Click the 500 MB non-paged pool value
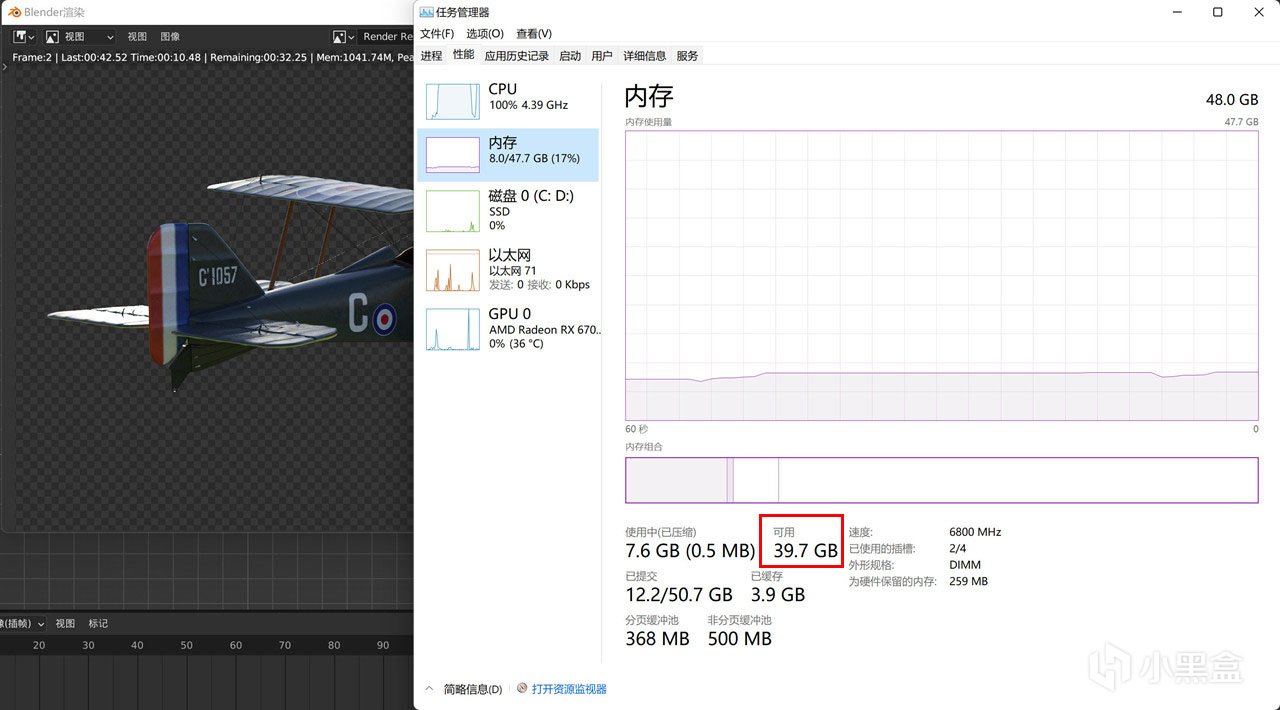 click(x=739, y=638)
